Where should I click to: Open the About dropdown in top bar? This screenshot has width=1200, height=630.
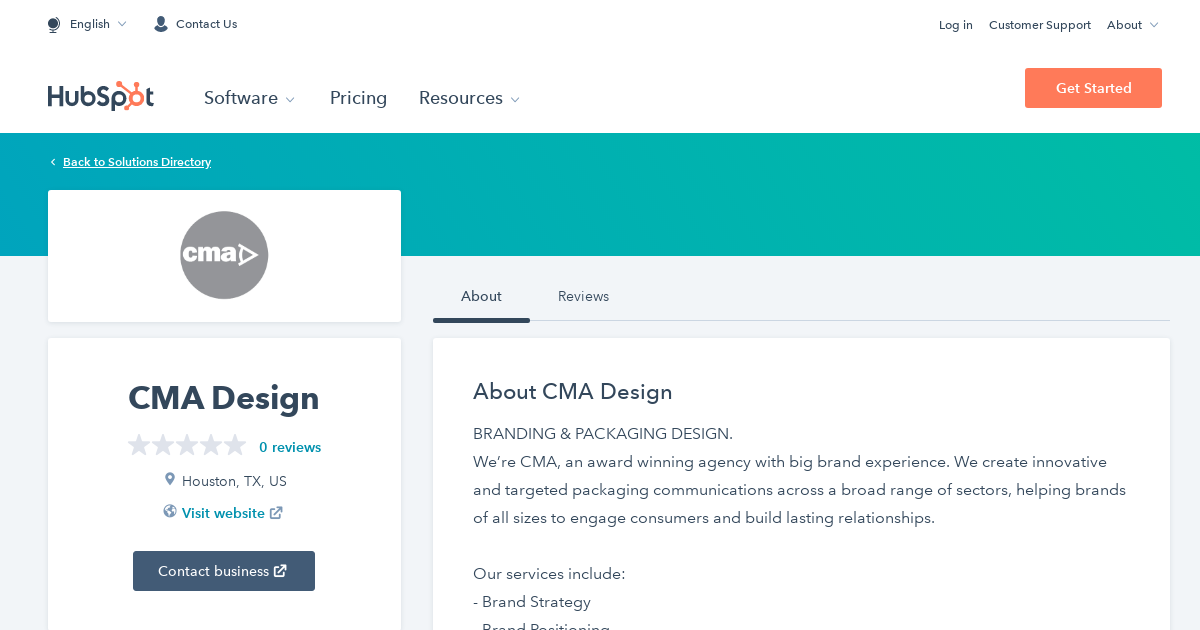point(1131,24)
